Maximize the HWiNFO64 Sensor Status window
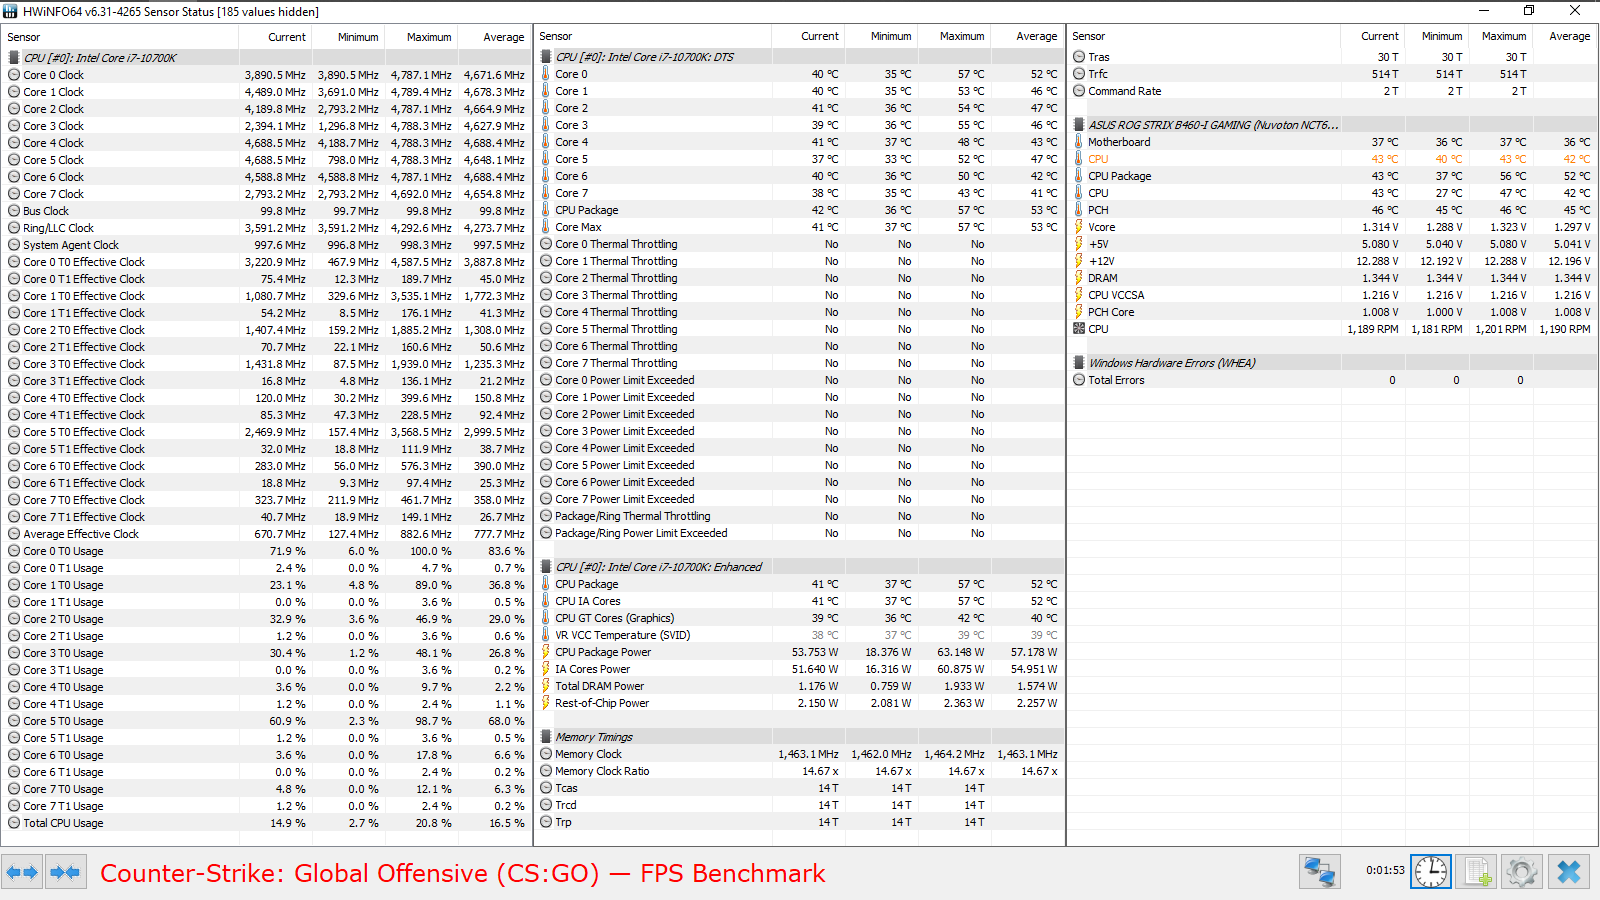This screenshot has width=1600, height=900. (x=1529, y=10)
